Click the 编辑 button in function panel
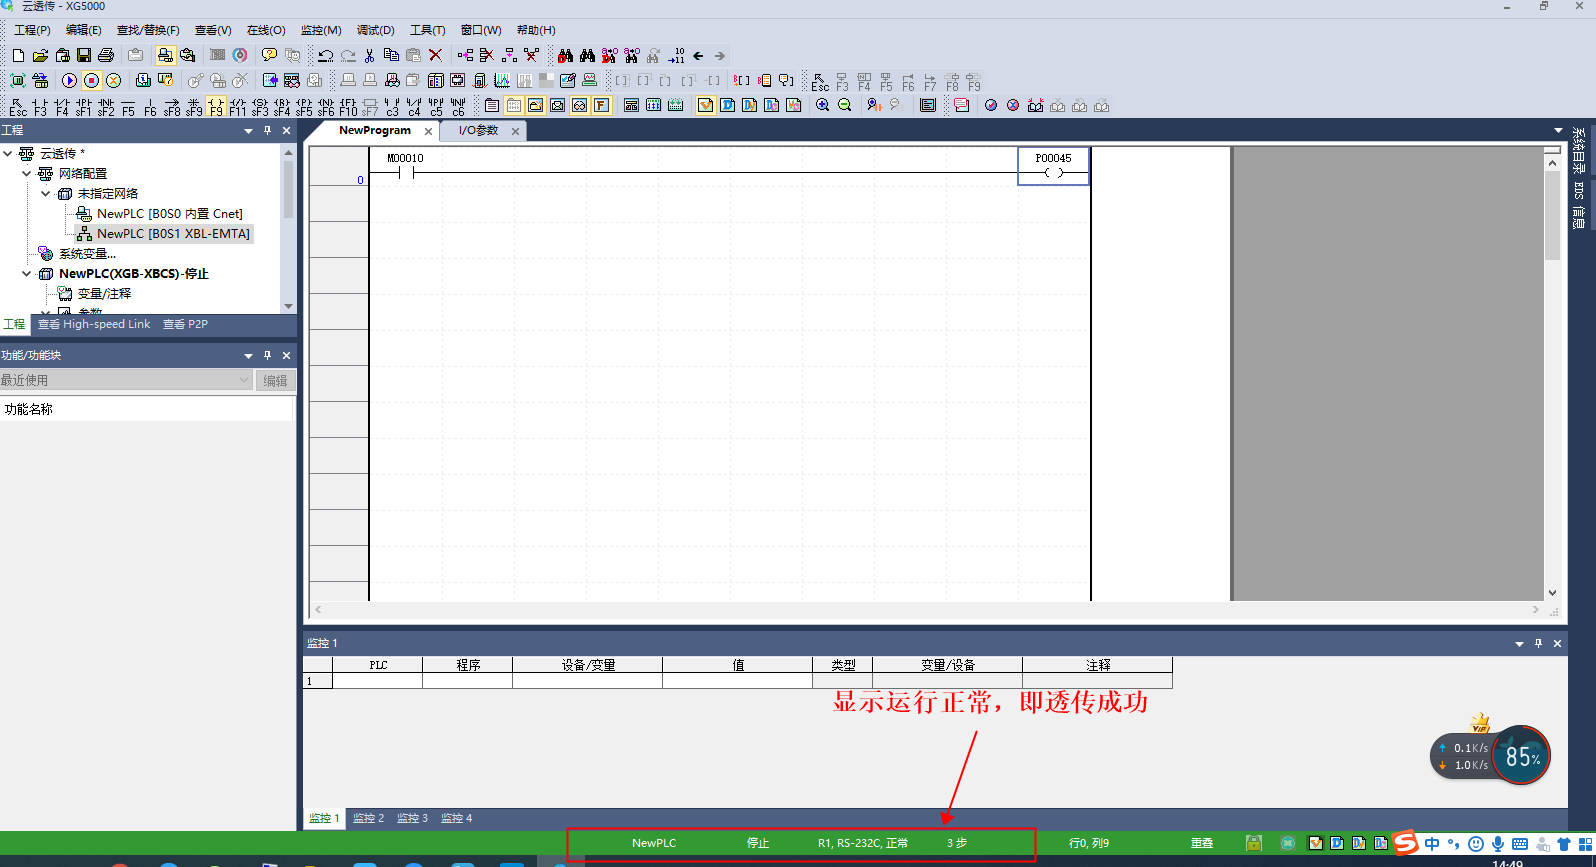 276,380
